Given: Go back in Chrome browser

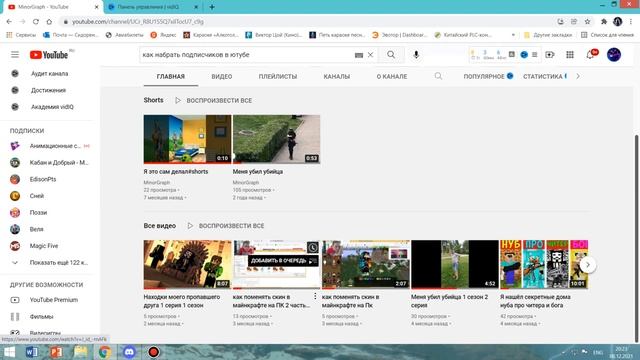Looking at the screenshot, I should point(9,22).
